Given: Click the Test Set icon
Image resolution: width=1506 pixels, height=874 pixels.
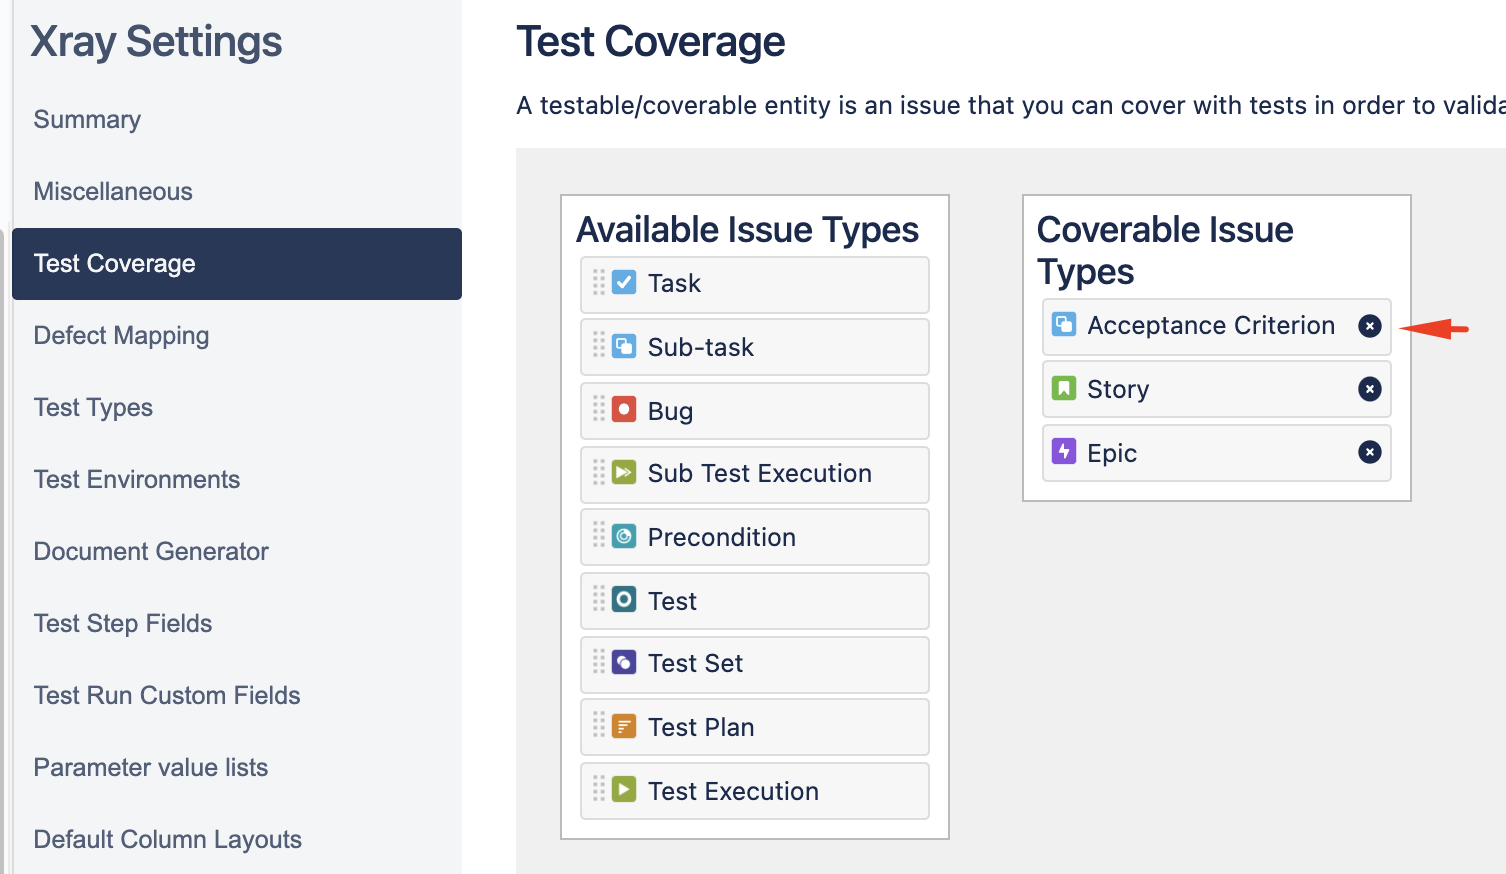Looking at the screenshot, I should (x=624, y=662).
